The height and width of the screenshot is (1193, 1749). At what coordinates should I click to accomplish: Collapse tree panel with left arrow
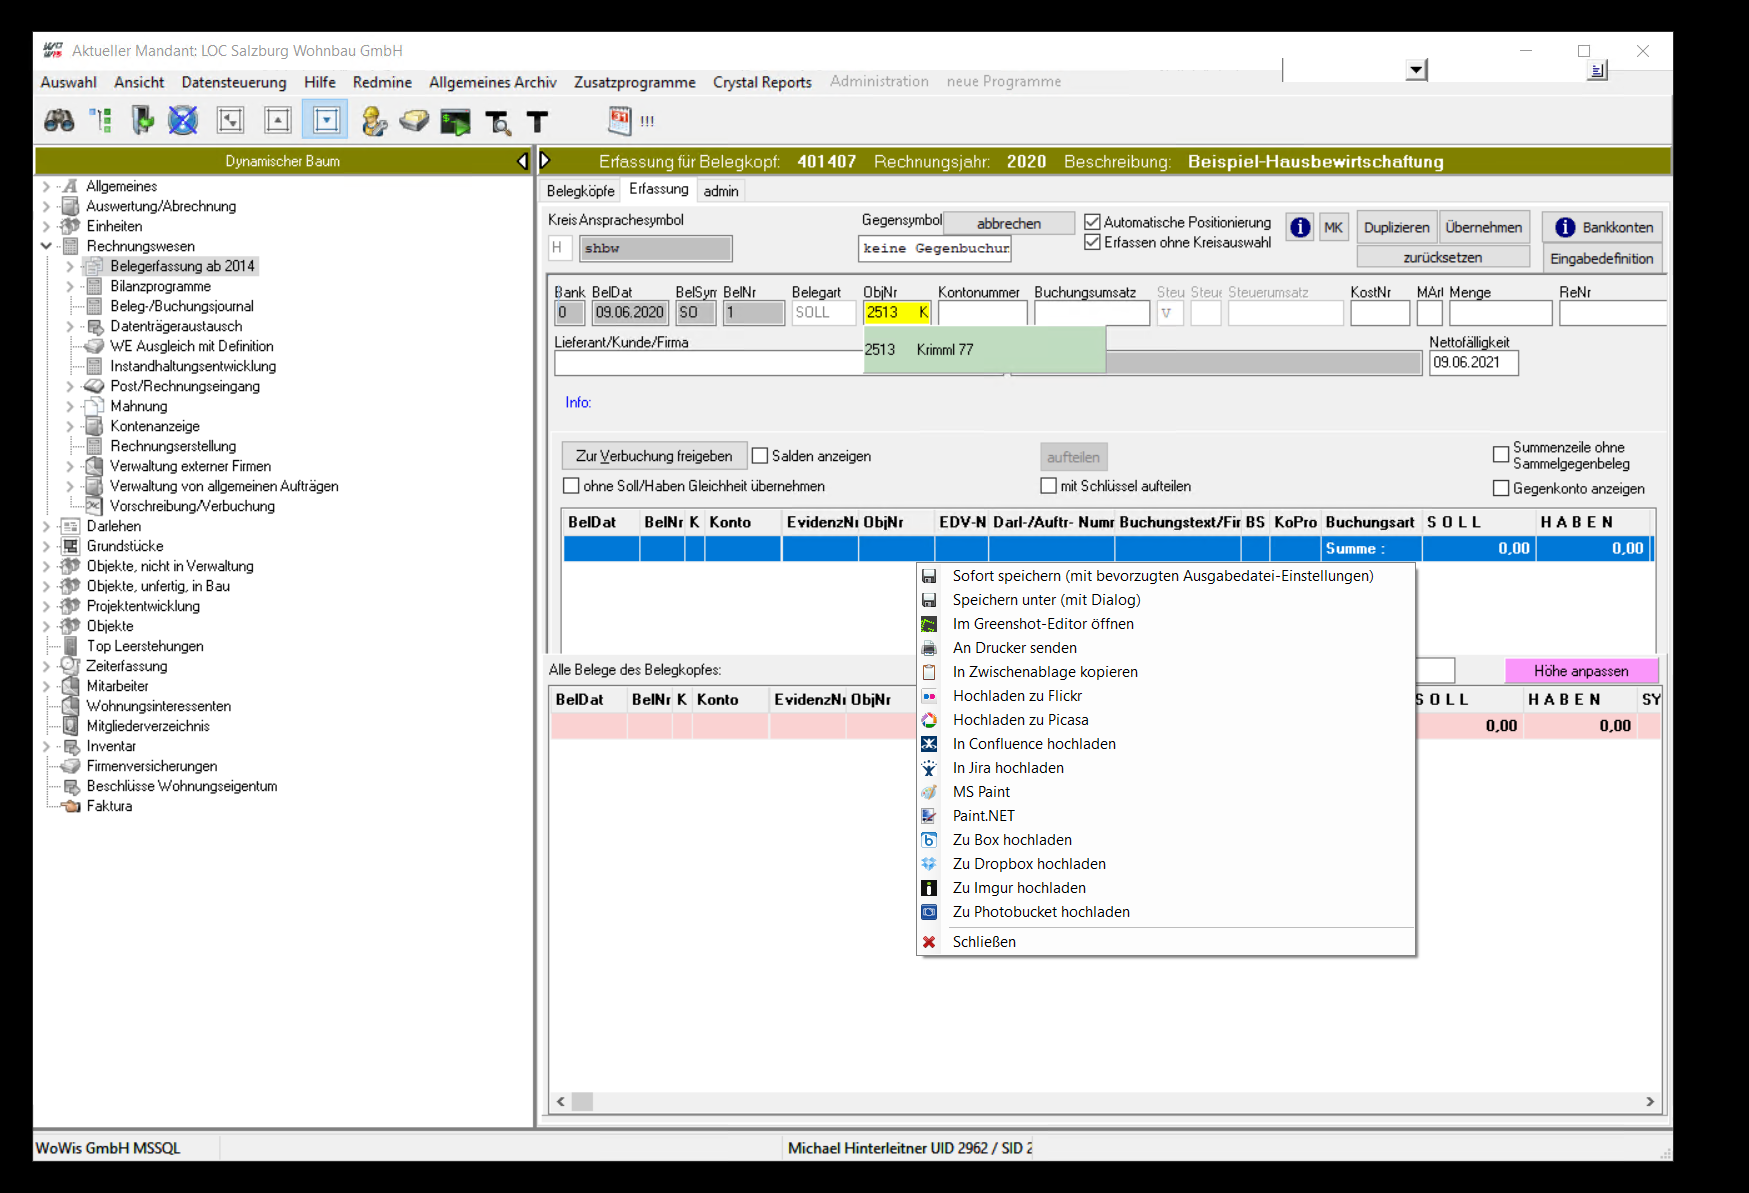(522, 161)
